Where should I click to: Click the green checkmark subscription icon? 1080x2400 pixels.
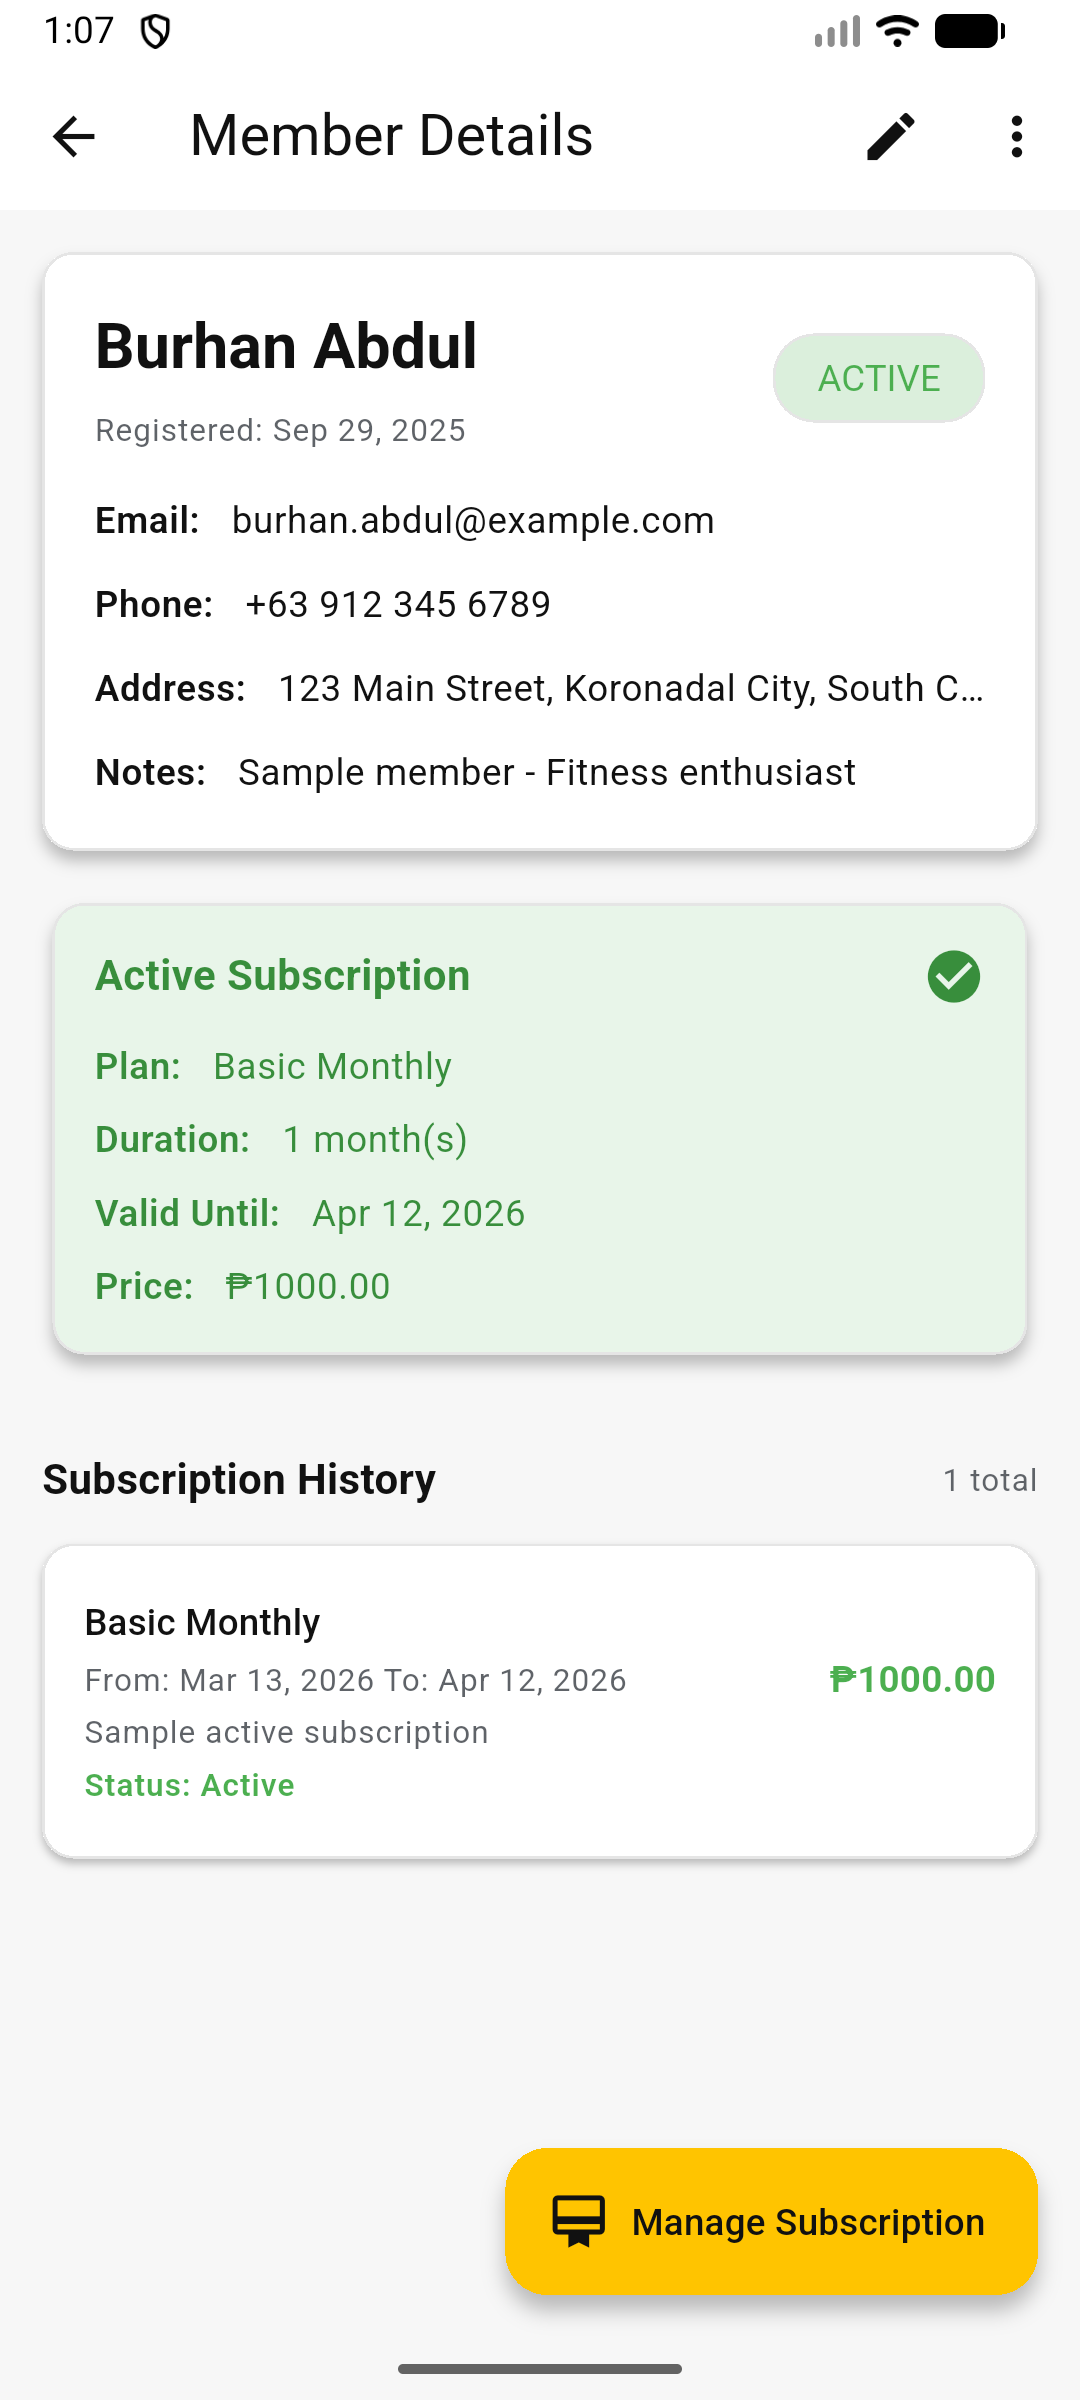953,976
